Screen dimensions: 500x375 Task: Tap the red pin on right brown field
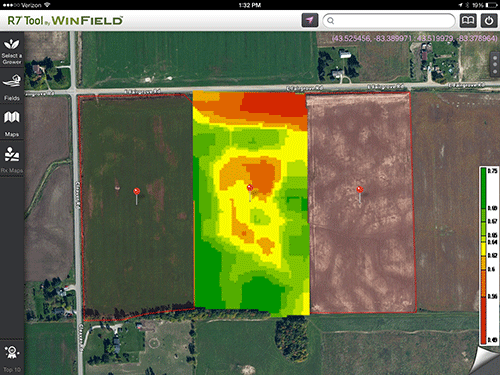click(359, 193)
